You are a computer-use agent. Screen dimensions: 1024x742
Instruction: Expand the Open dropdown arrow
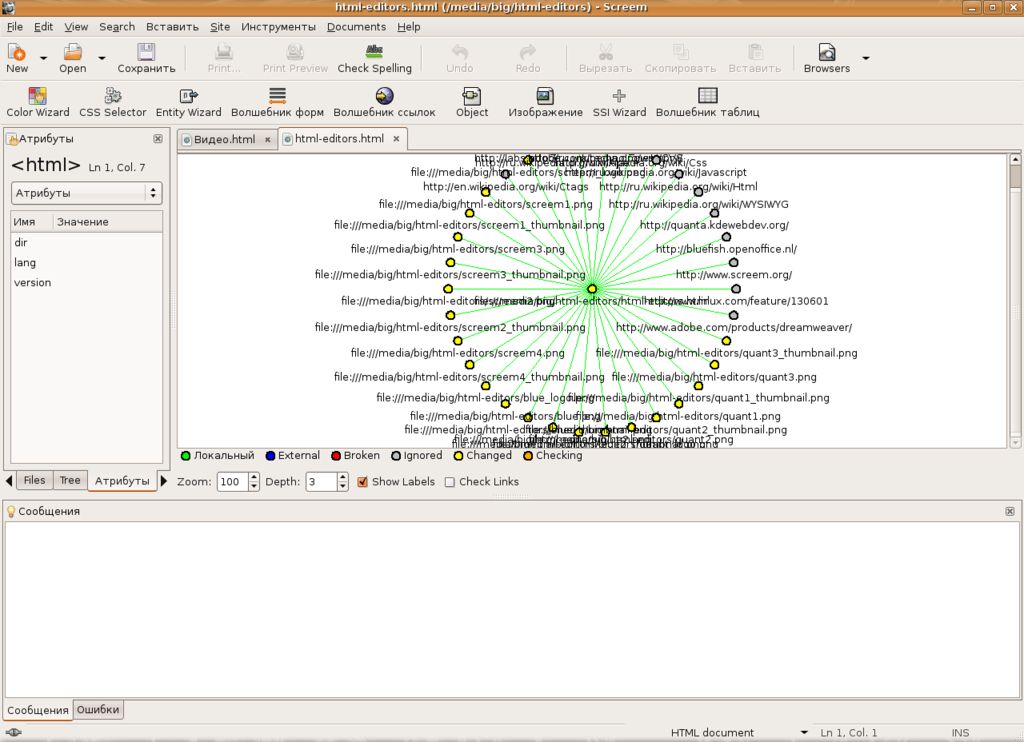[x=102, y=58]
